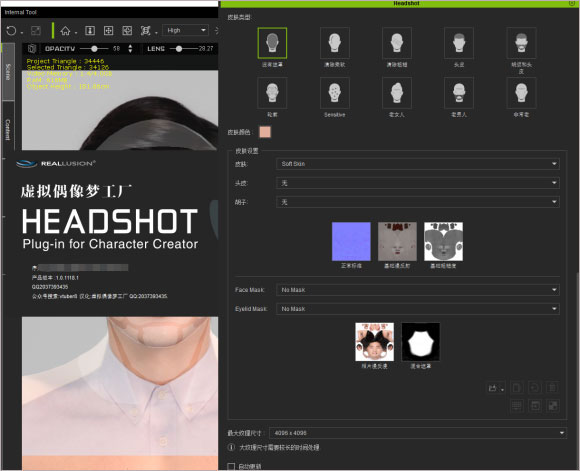Select the last head icon in second row
This screenshot has height=471, width=580.
[521, 93]
